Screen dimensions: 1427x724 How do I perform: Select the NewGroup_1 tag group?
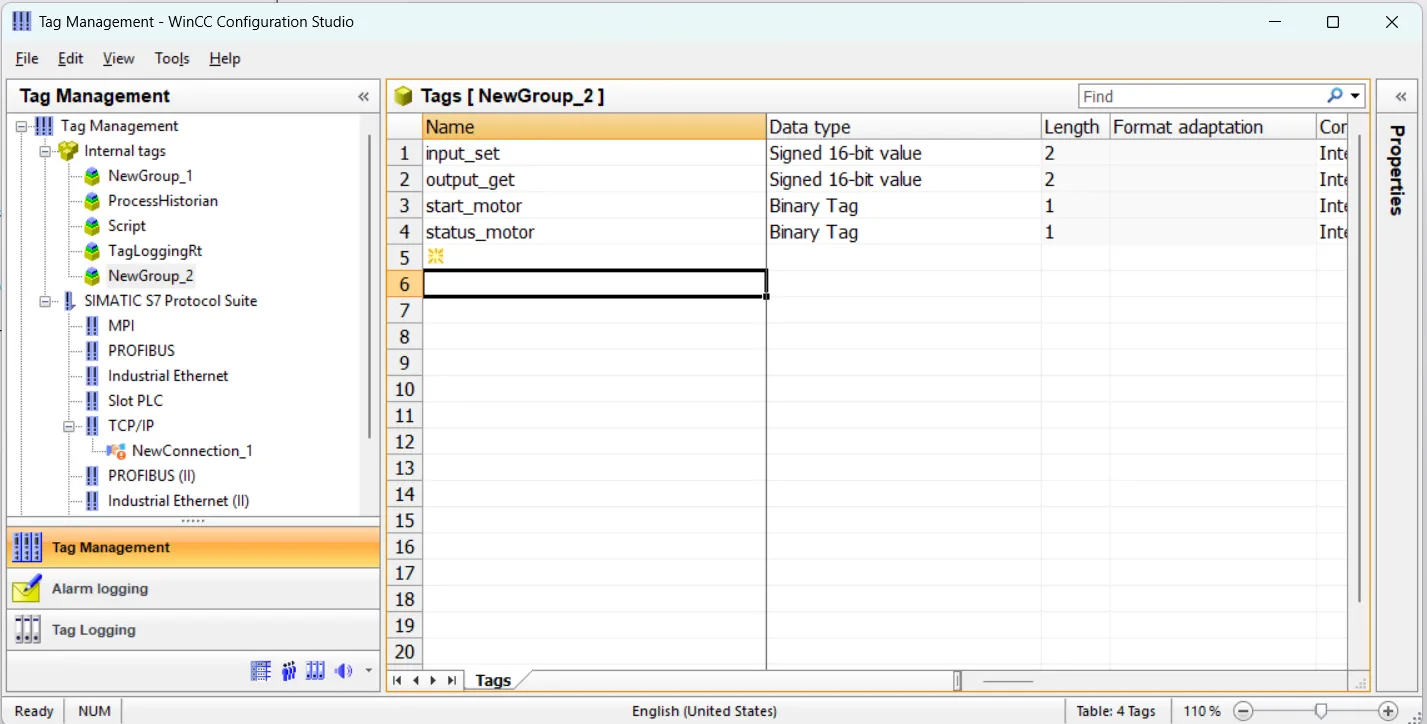point(150,176)
